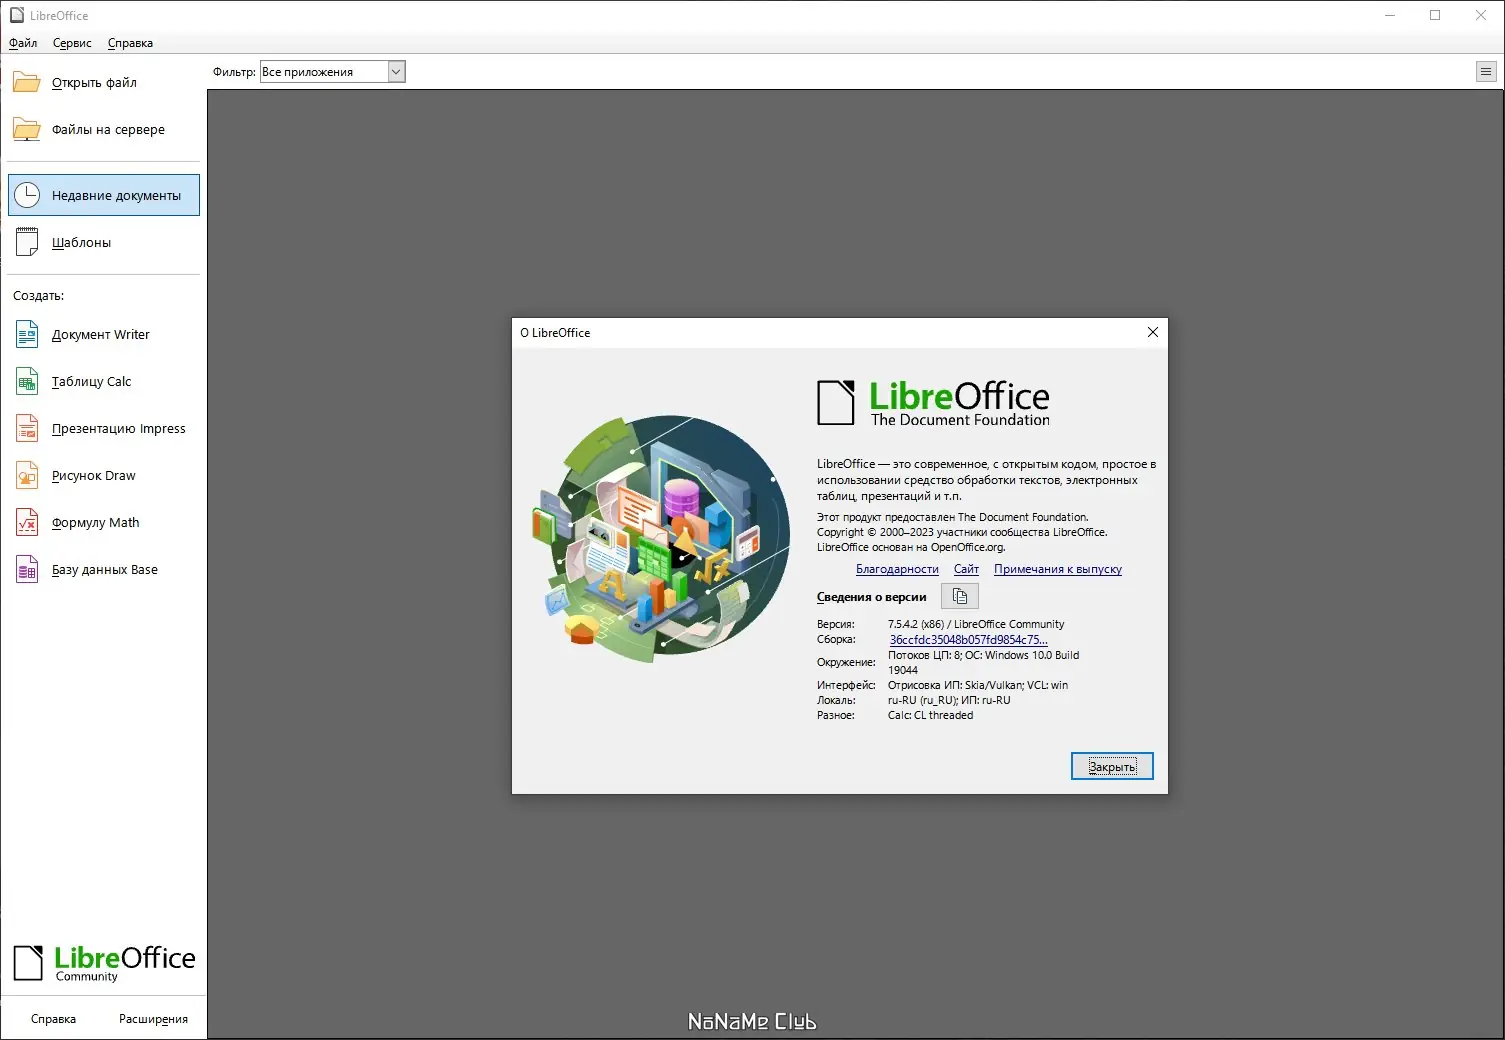The height and width of the screenshot is (1040, 1505).
Task: Click the build hash link 36ccfdc35048b057fd9854c75
Action: point(969,640)
